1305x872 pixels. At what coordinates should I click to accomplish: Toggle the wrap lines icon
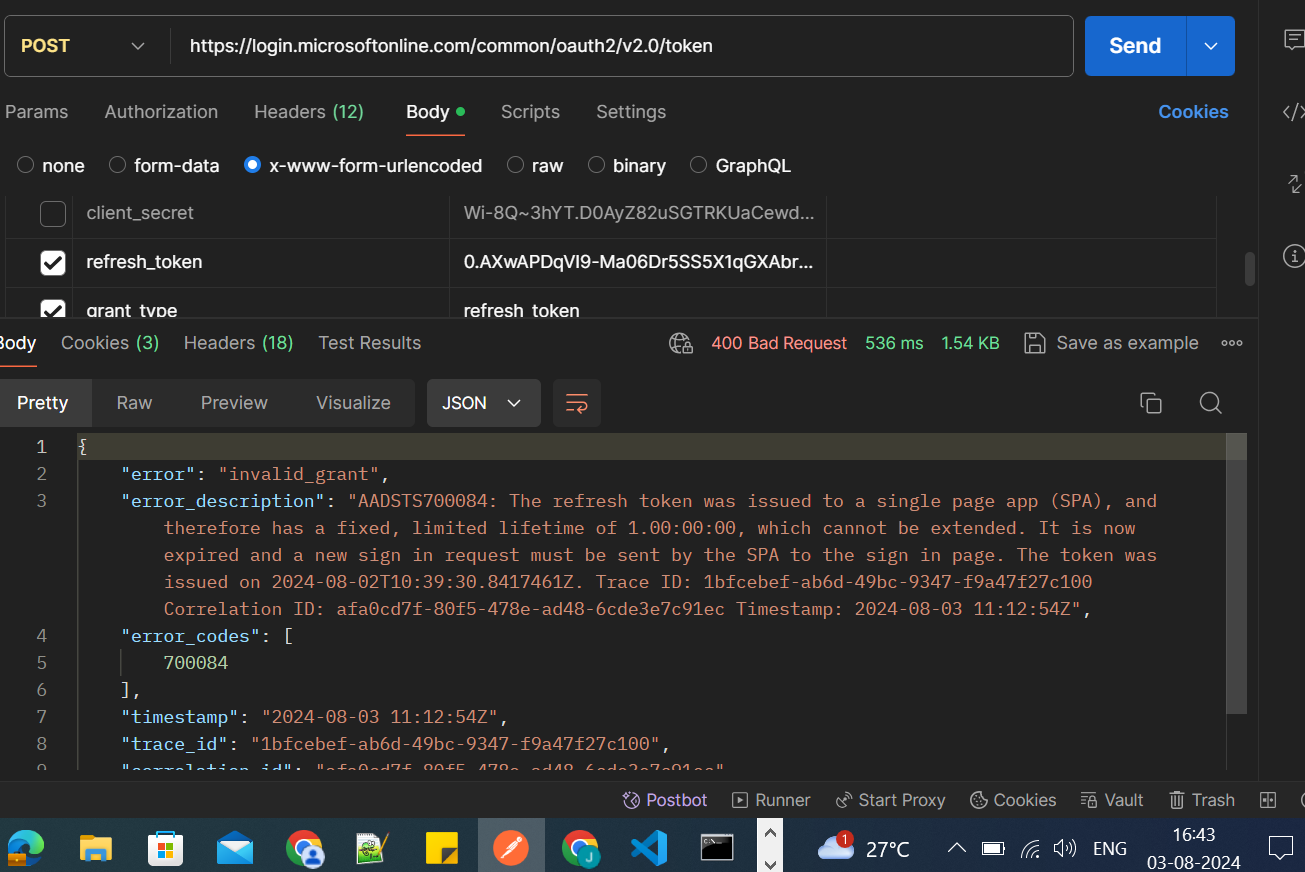pyautogui.click(x=577, y=403)
